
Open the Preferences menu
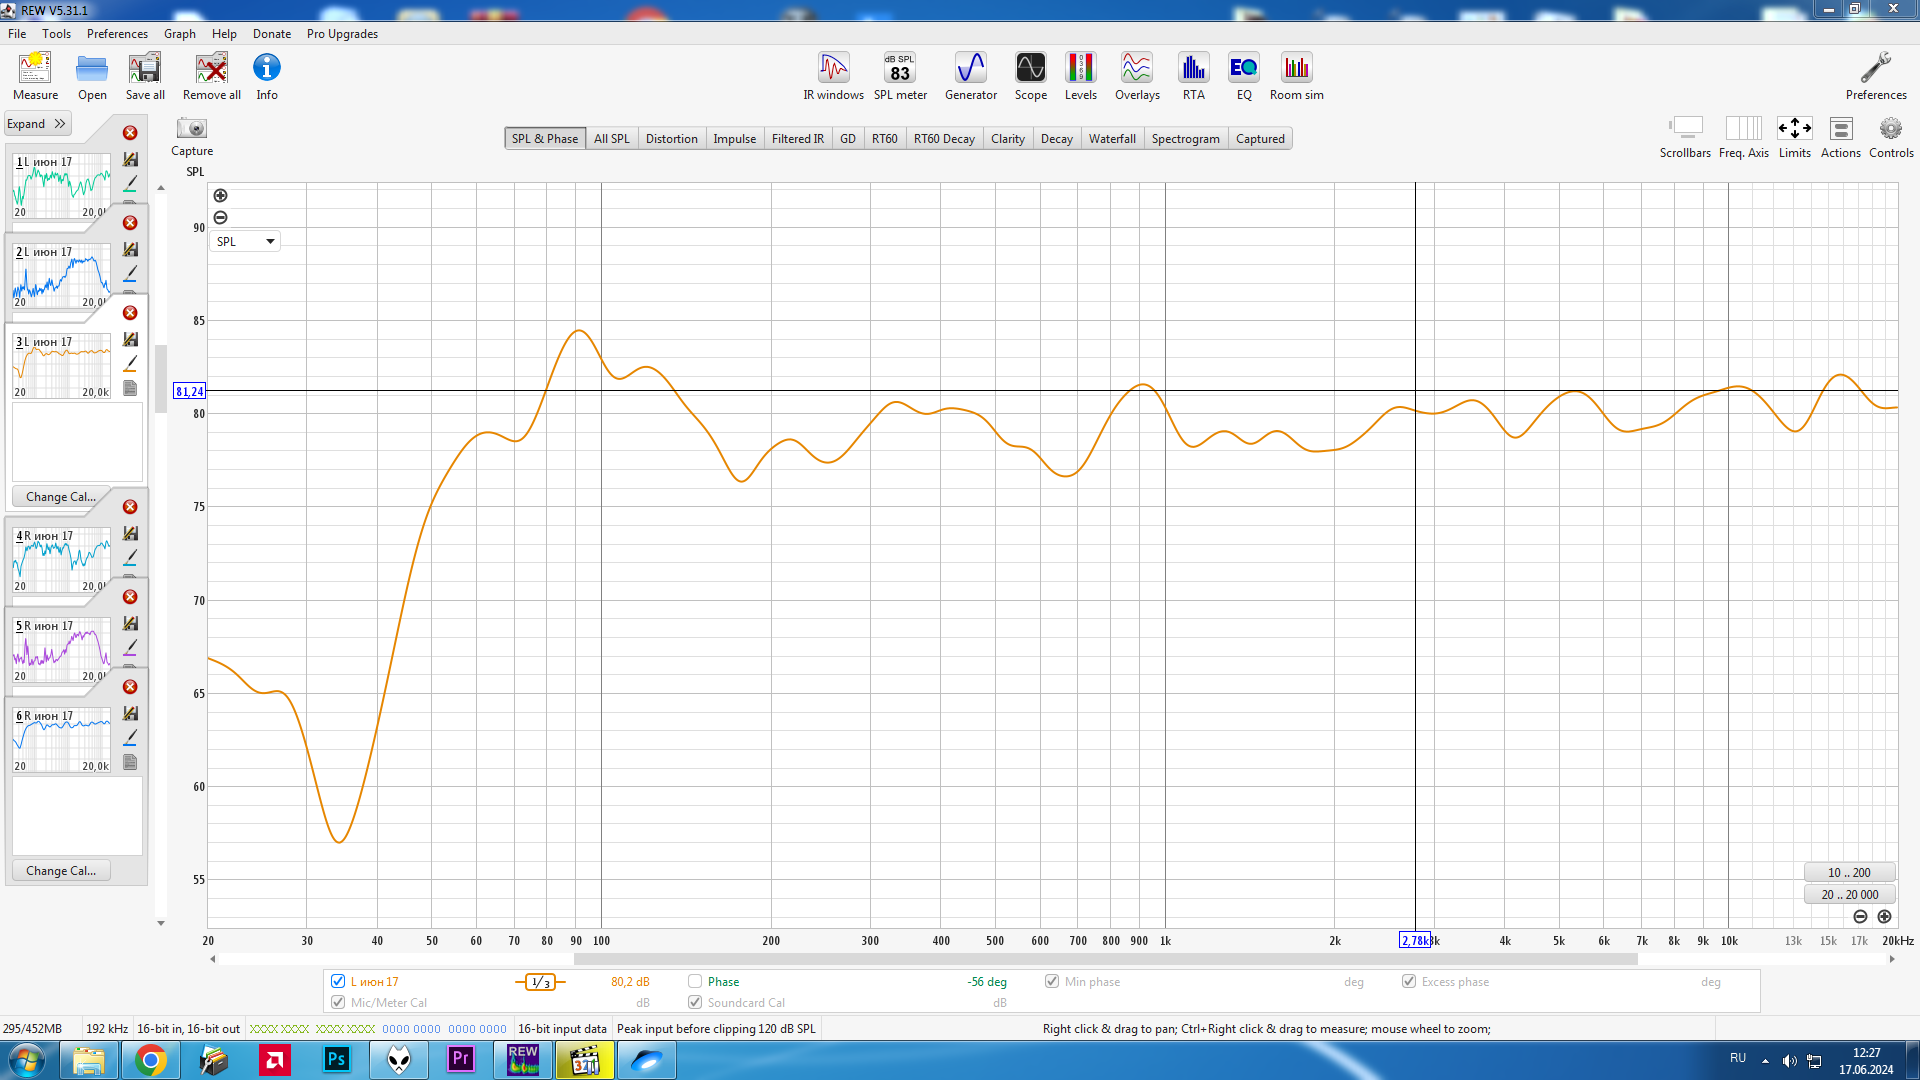pyautogui.click(x=117, y=33)
